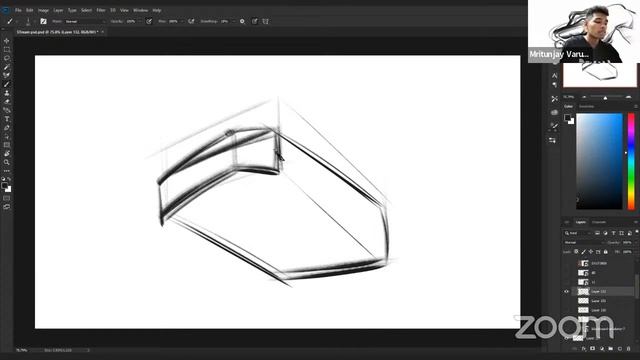Switch to the Swatches tab

point(587,107)
